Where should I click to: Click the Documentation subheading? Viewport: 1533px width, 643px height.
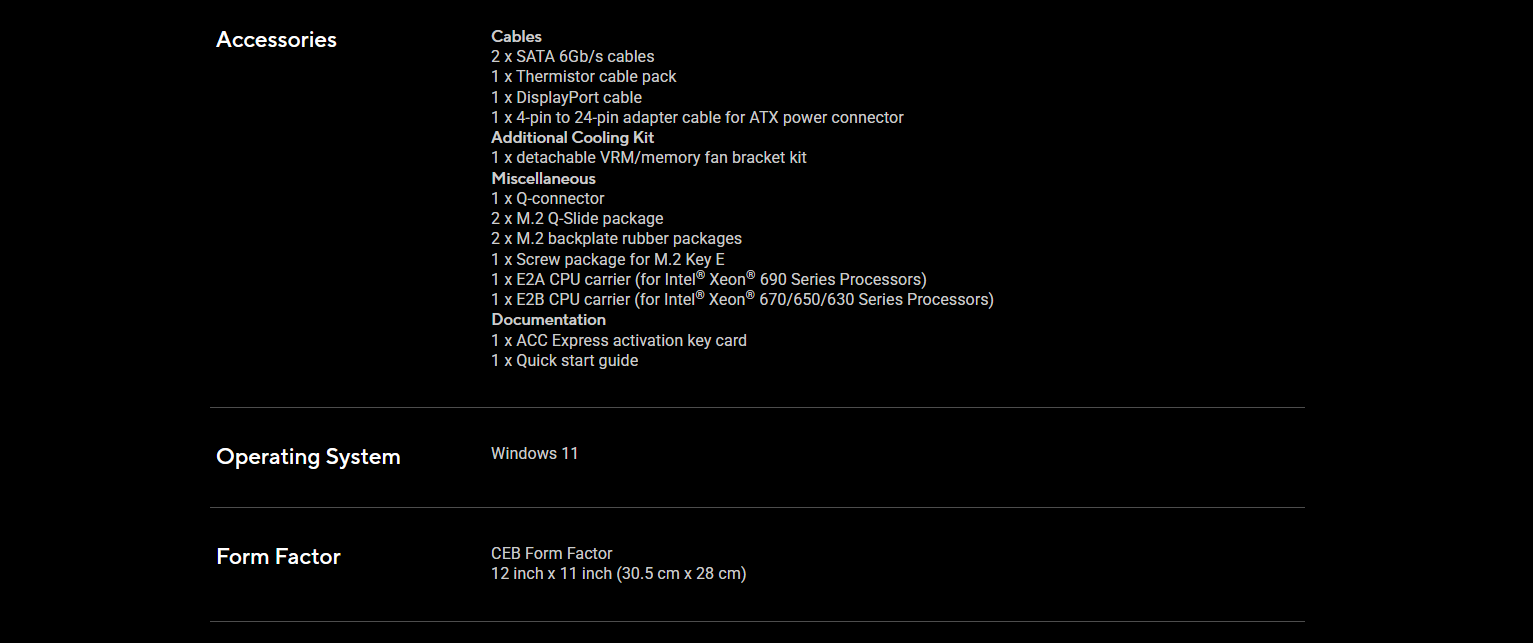(548, 320)
